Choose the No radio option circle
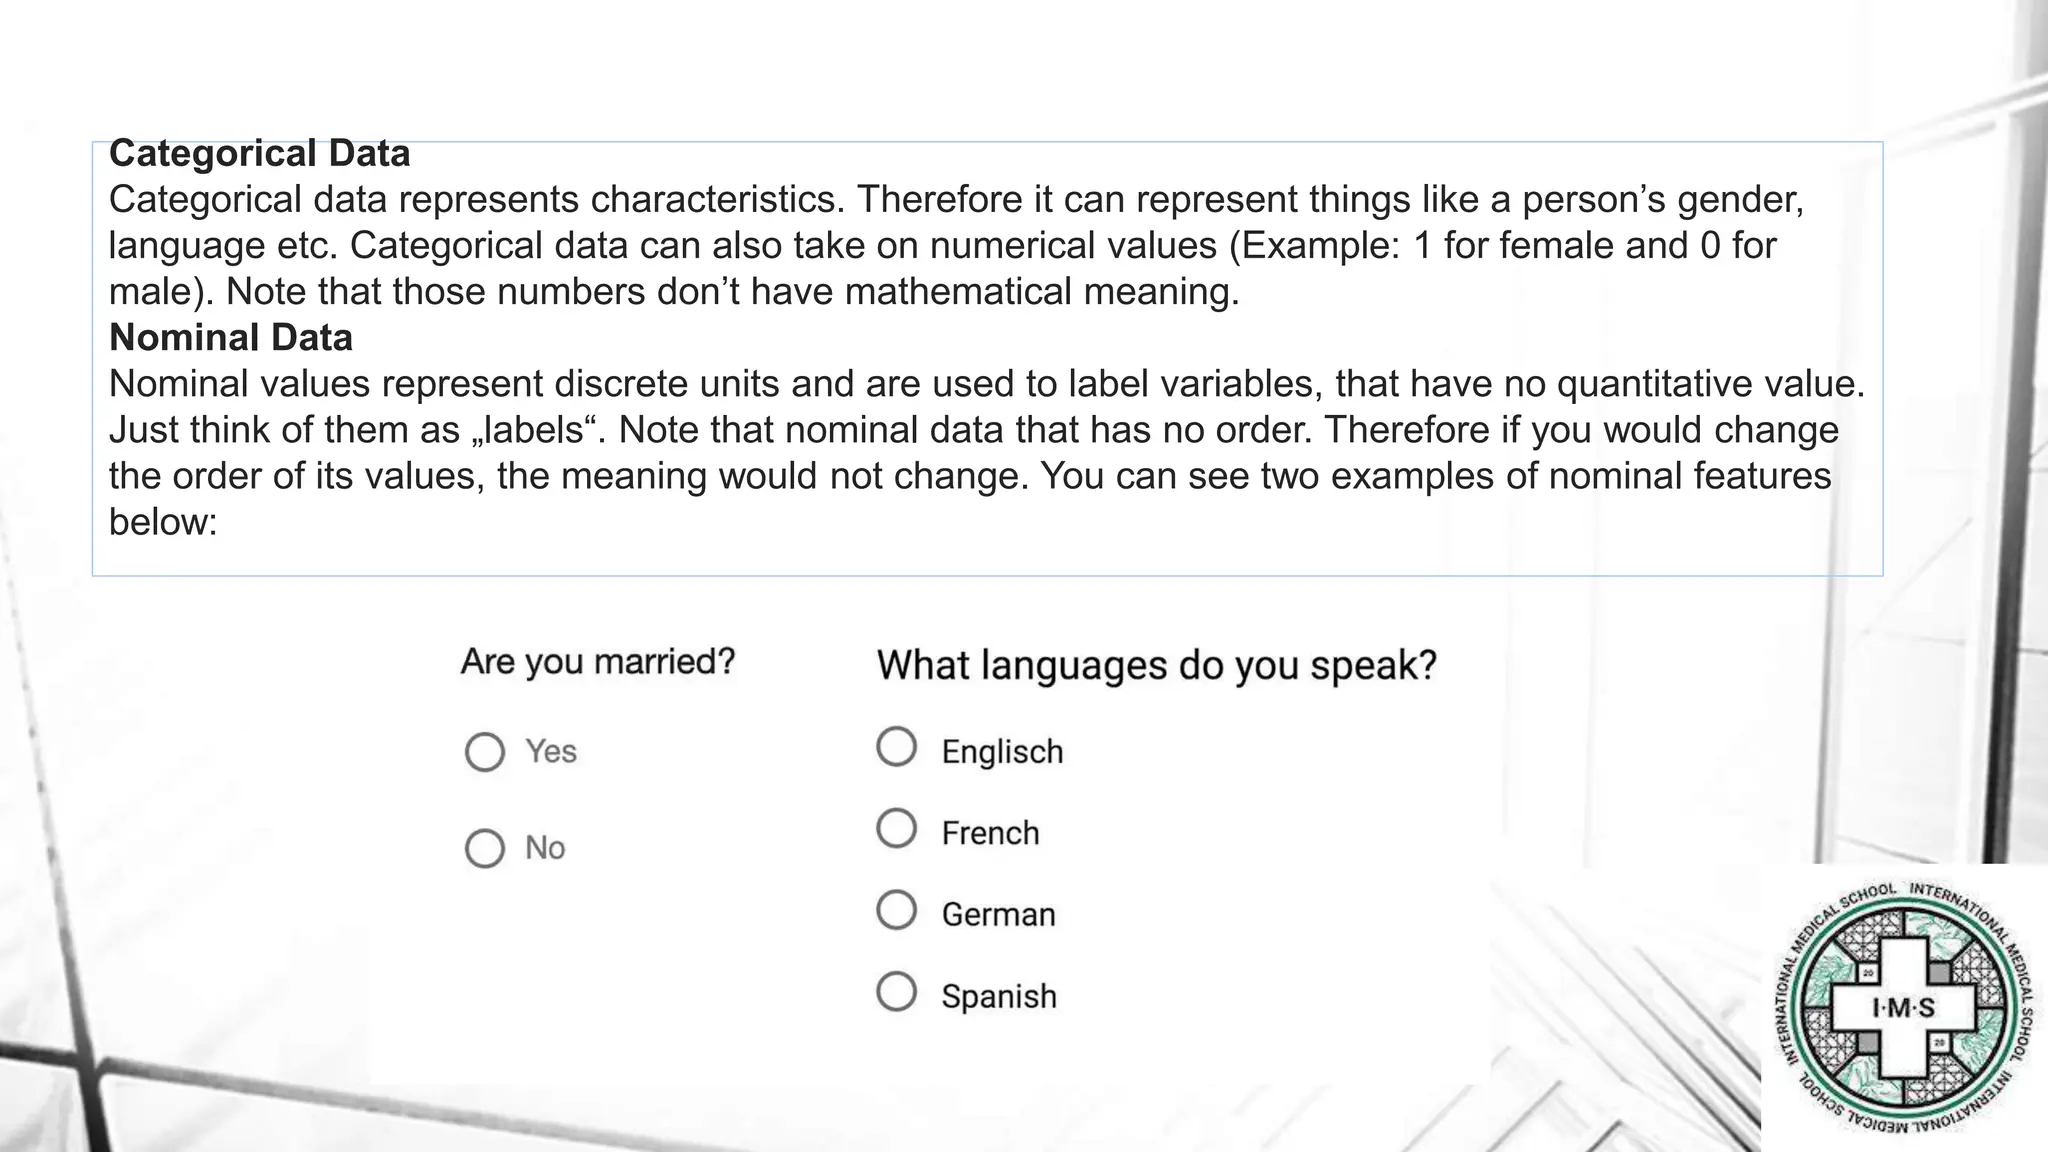 (x=485, y=848)
